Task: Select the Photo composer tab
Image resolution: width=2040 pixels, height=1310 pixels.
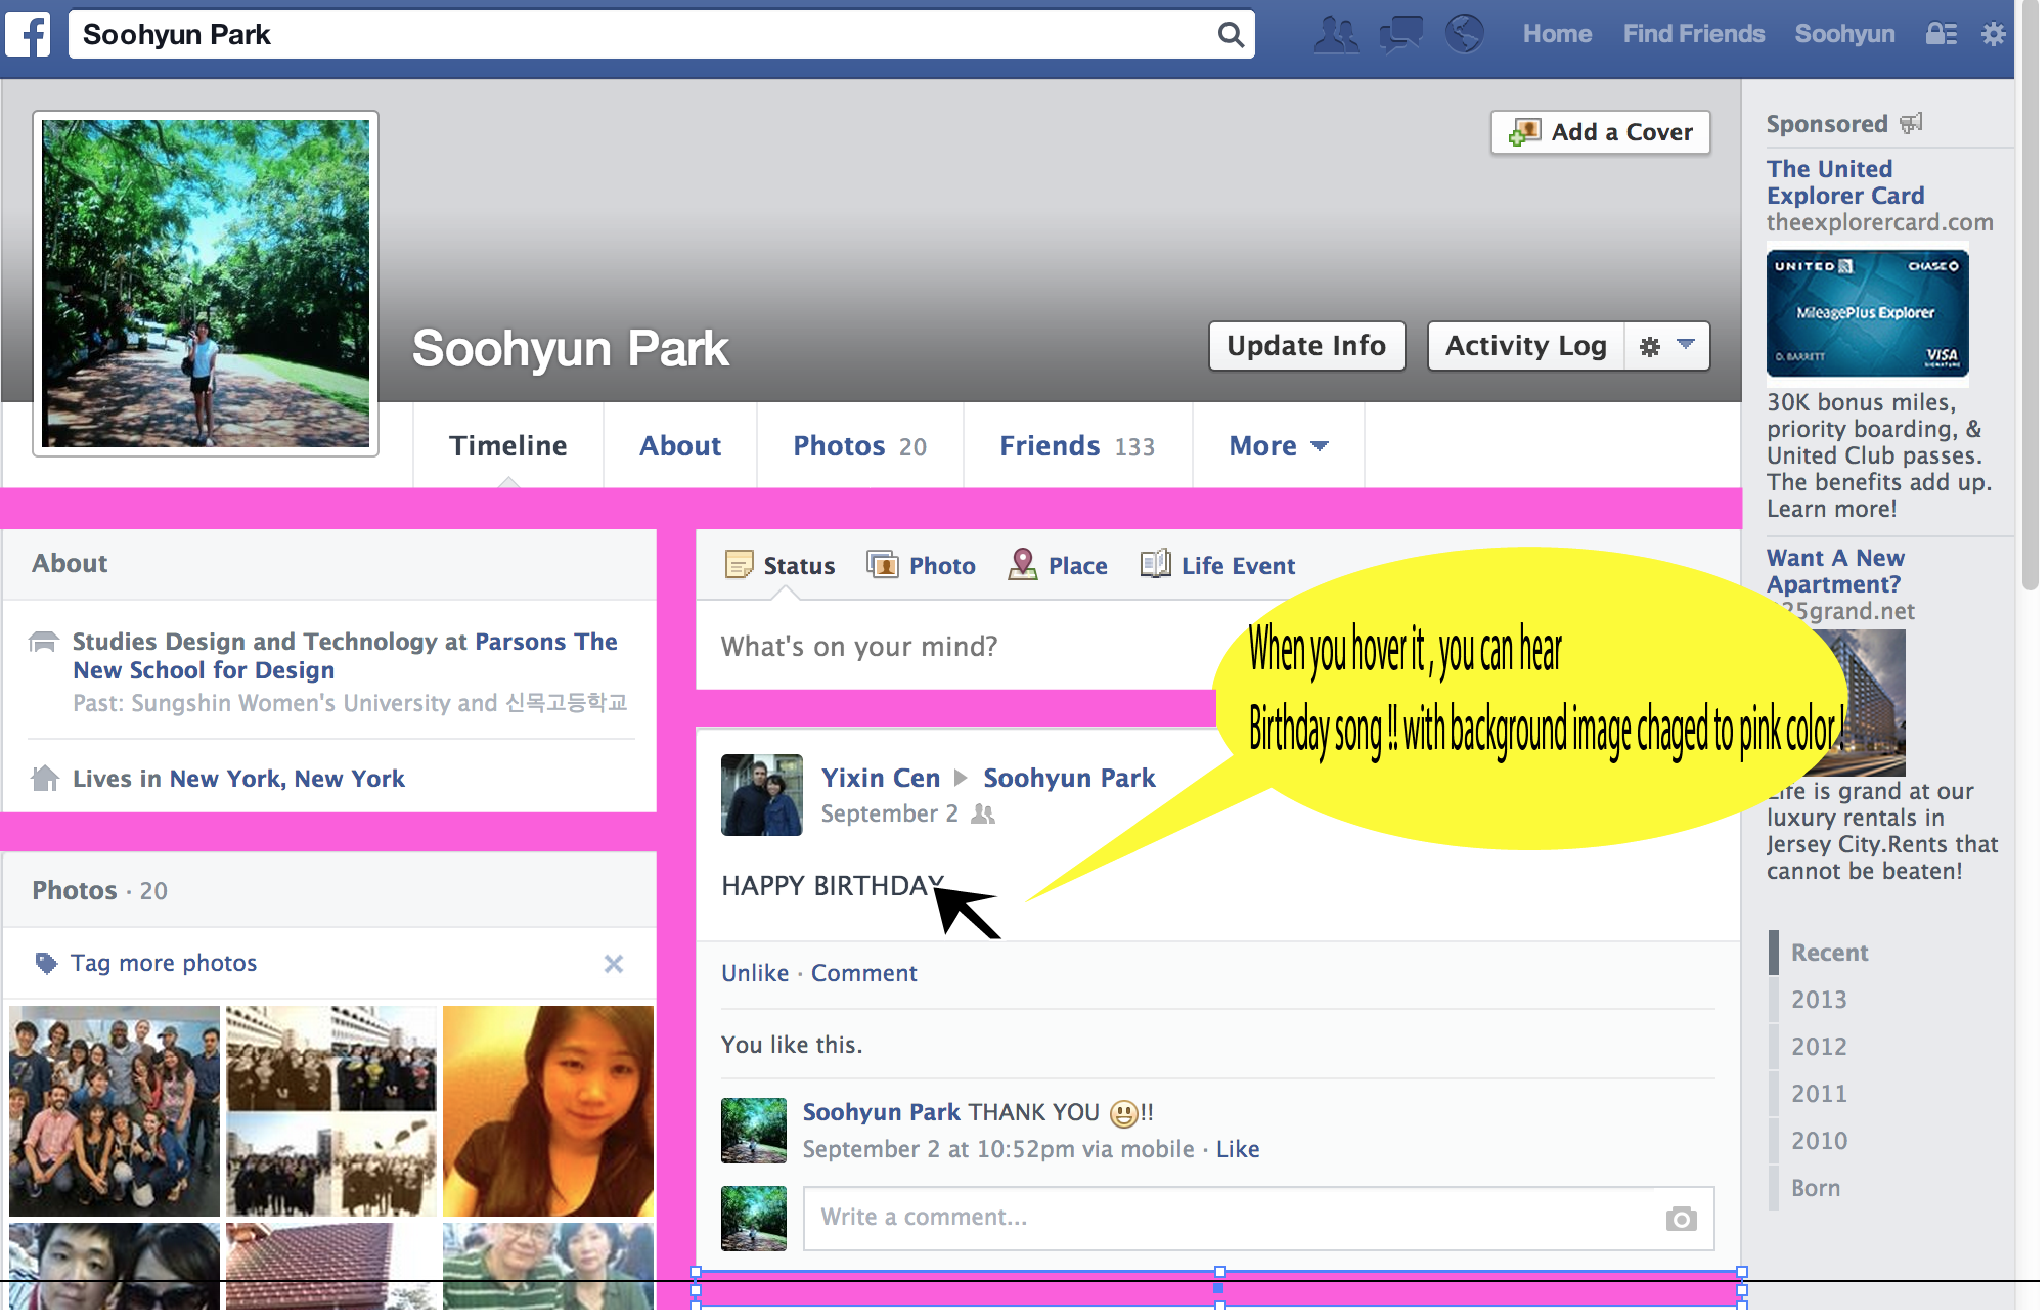Action: (921, 566)
